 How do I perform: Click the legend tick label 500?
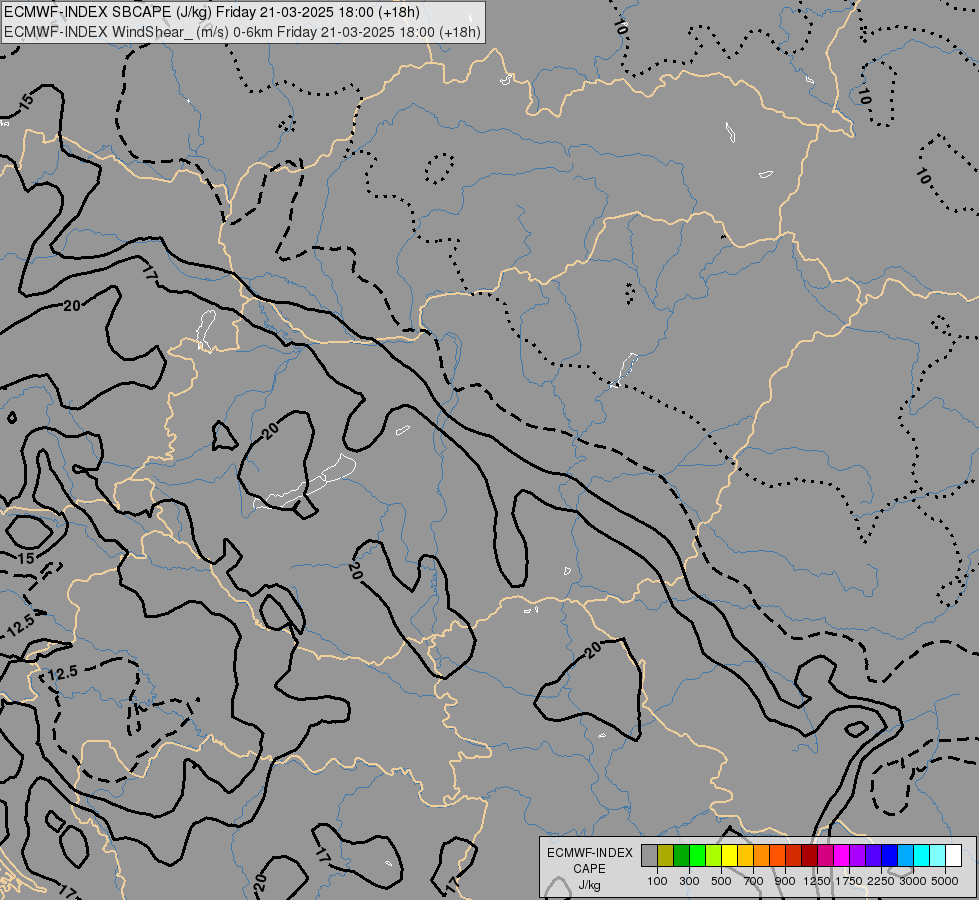coord(721,881)
